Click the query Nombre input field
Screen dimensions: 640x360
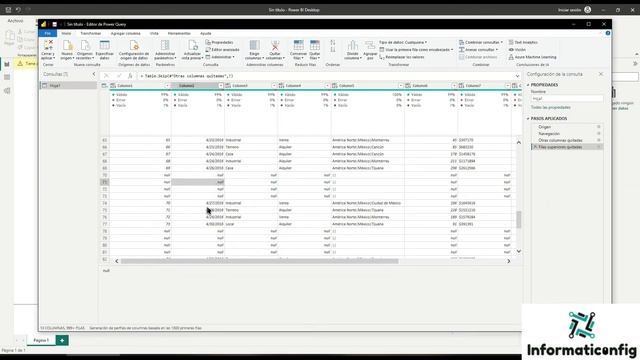coord(567,98)
